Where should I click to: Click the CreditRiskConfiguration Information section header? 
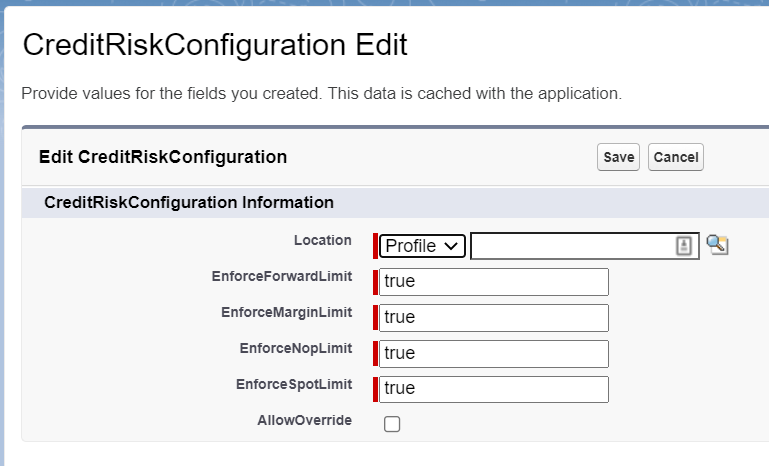(x=189, y=202)
